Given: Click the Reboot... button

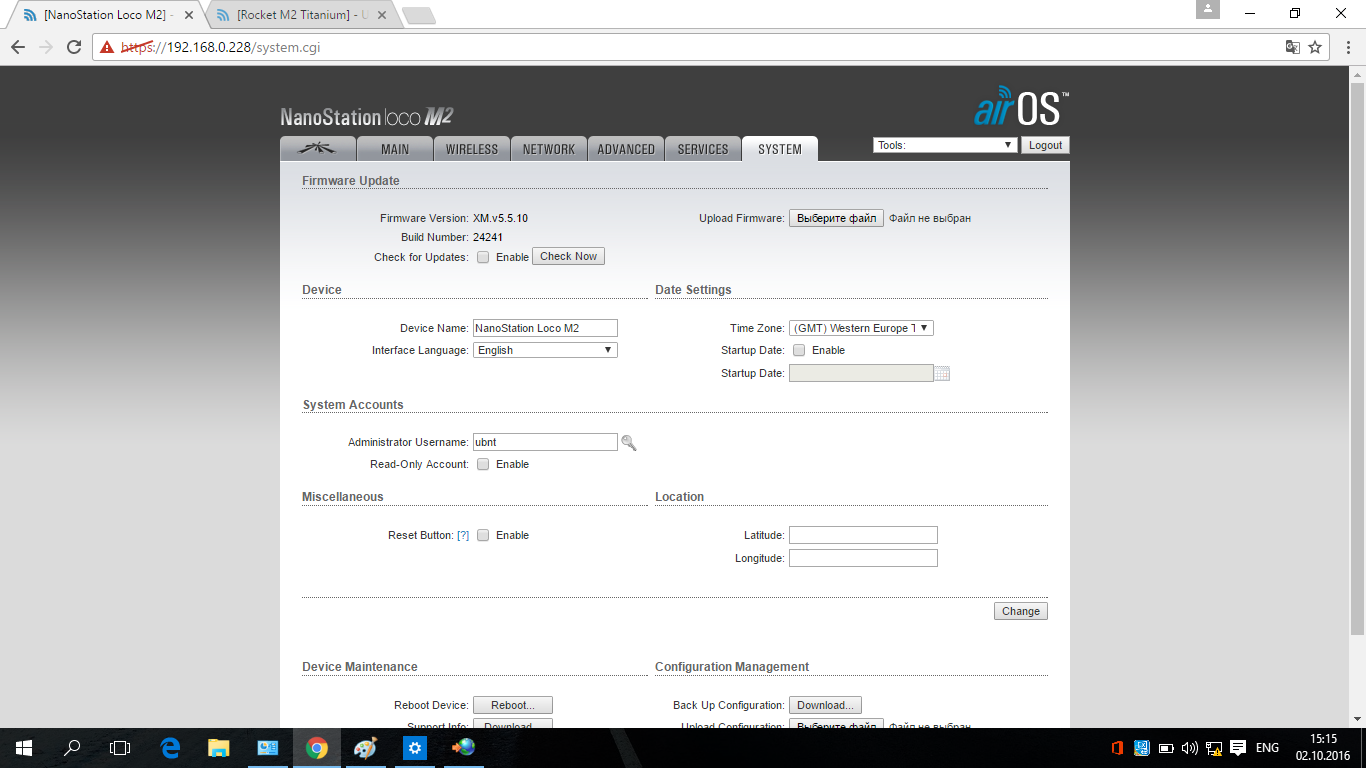Looking at the screenshot, I should (x=513, y=705).
